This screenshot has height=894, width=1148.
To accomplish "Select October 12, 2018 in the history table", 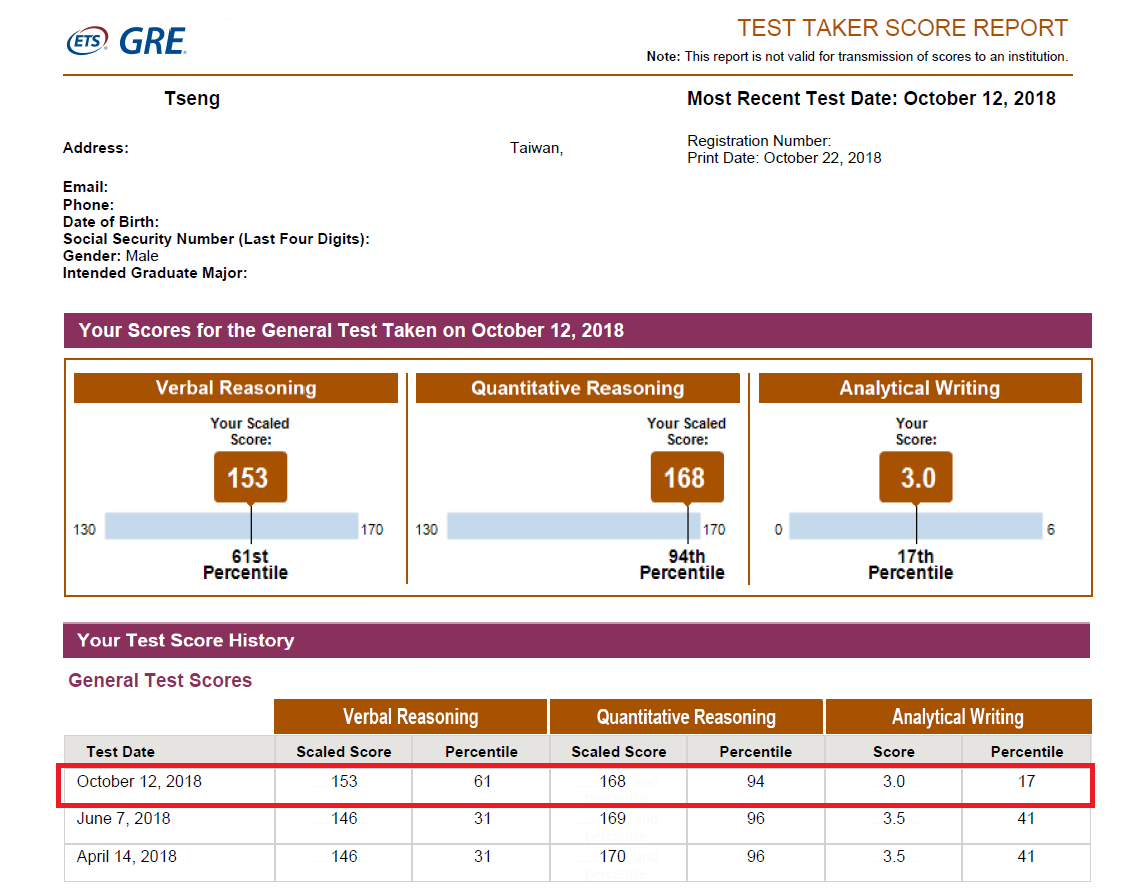I will 139,781.
